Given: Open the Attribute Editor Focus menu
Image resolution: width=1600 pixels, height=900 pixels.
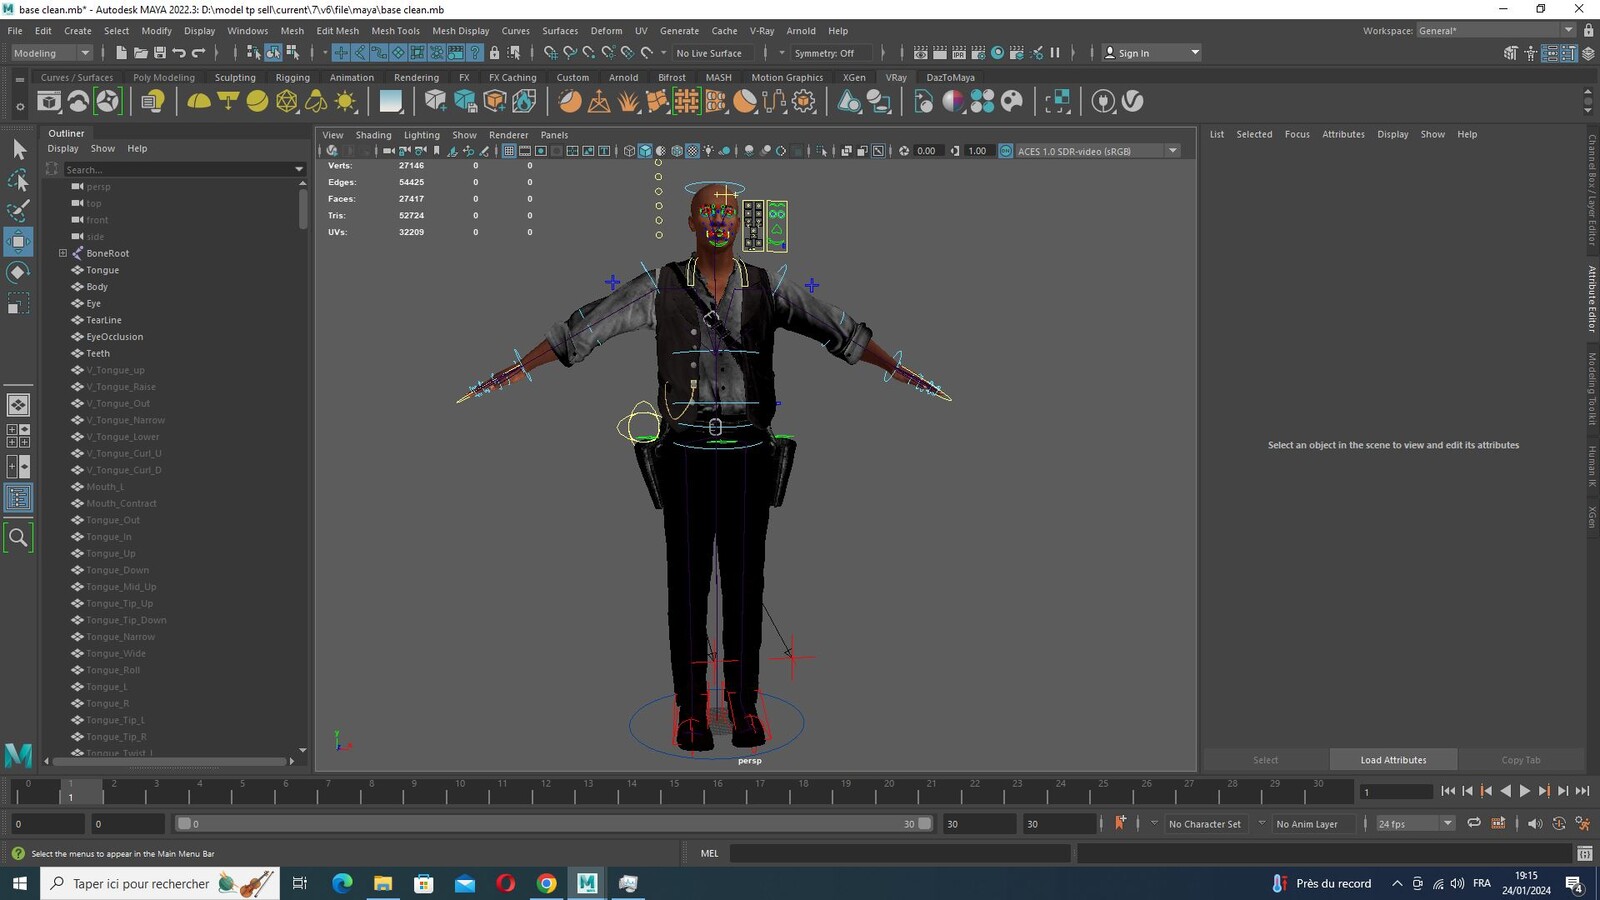Looking at the screenshot, I should coord(1297,134).
